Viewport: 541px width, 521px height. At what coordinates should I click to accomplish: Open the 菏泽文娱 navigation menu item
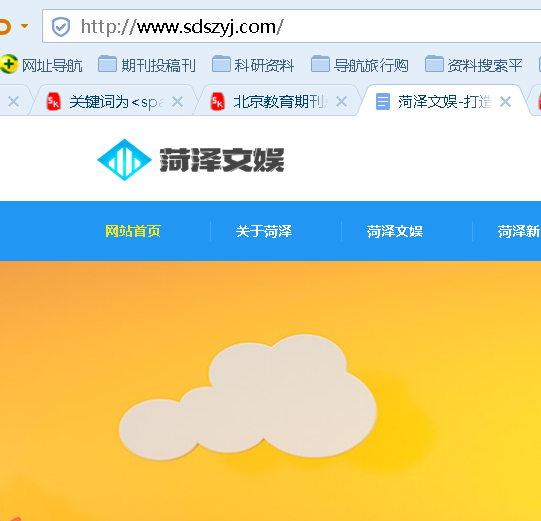click(x=395, y=231)
